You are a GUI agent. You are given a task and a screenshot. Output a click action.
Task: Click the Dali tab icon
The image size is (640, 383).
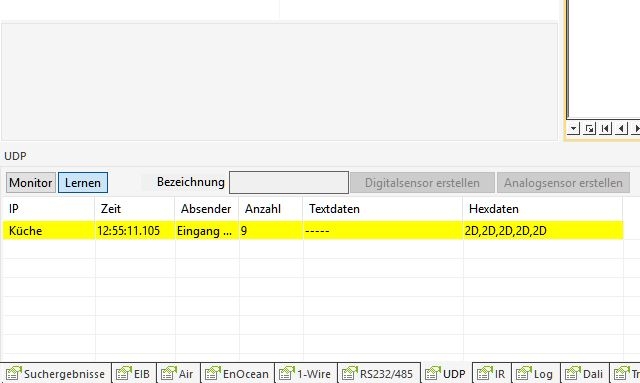(x=572, y=373)
